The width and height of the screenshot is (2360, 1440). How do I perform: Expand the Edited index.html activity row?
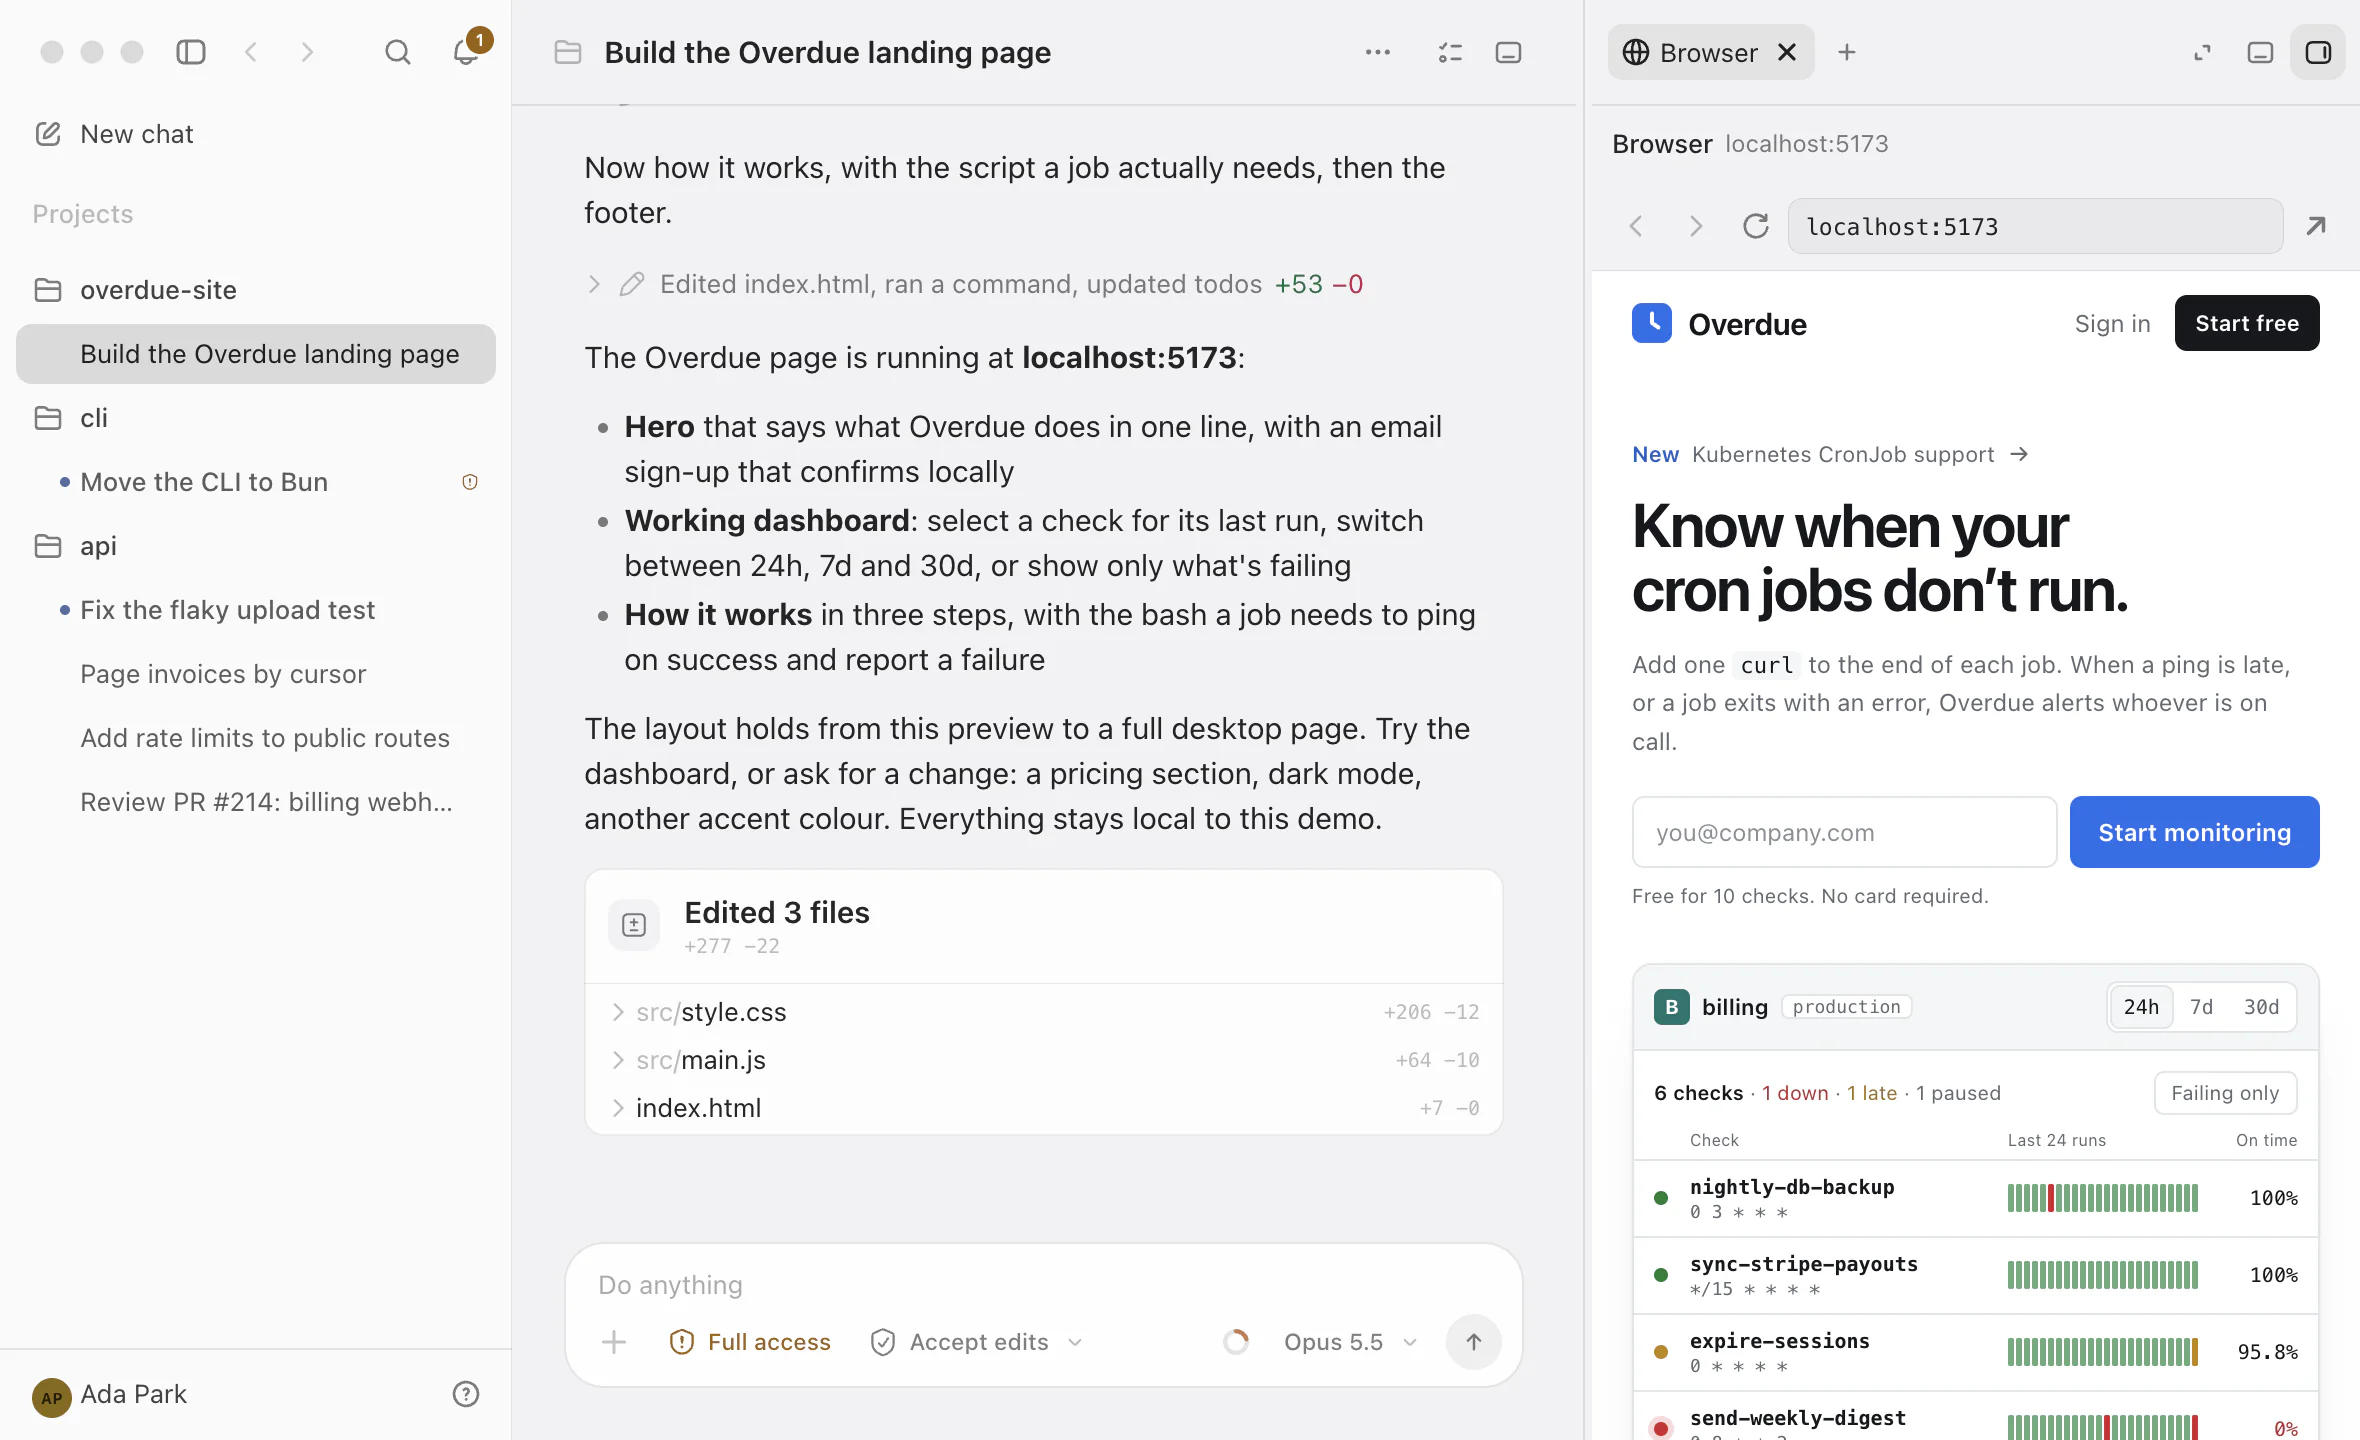click(x=974, y=284)
